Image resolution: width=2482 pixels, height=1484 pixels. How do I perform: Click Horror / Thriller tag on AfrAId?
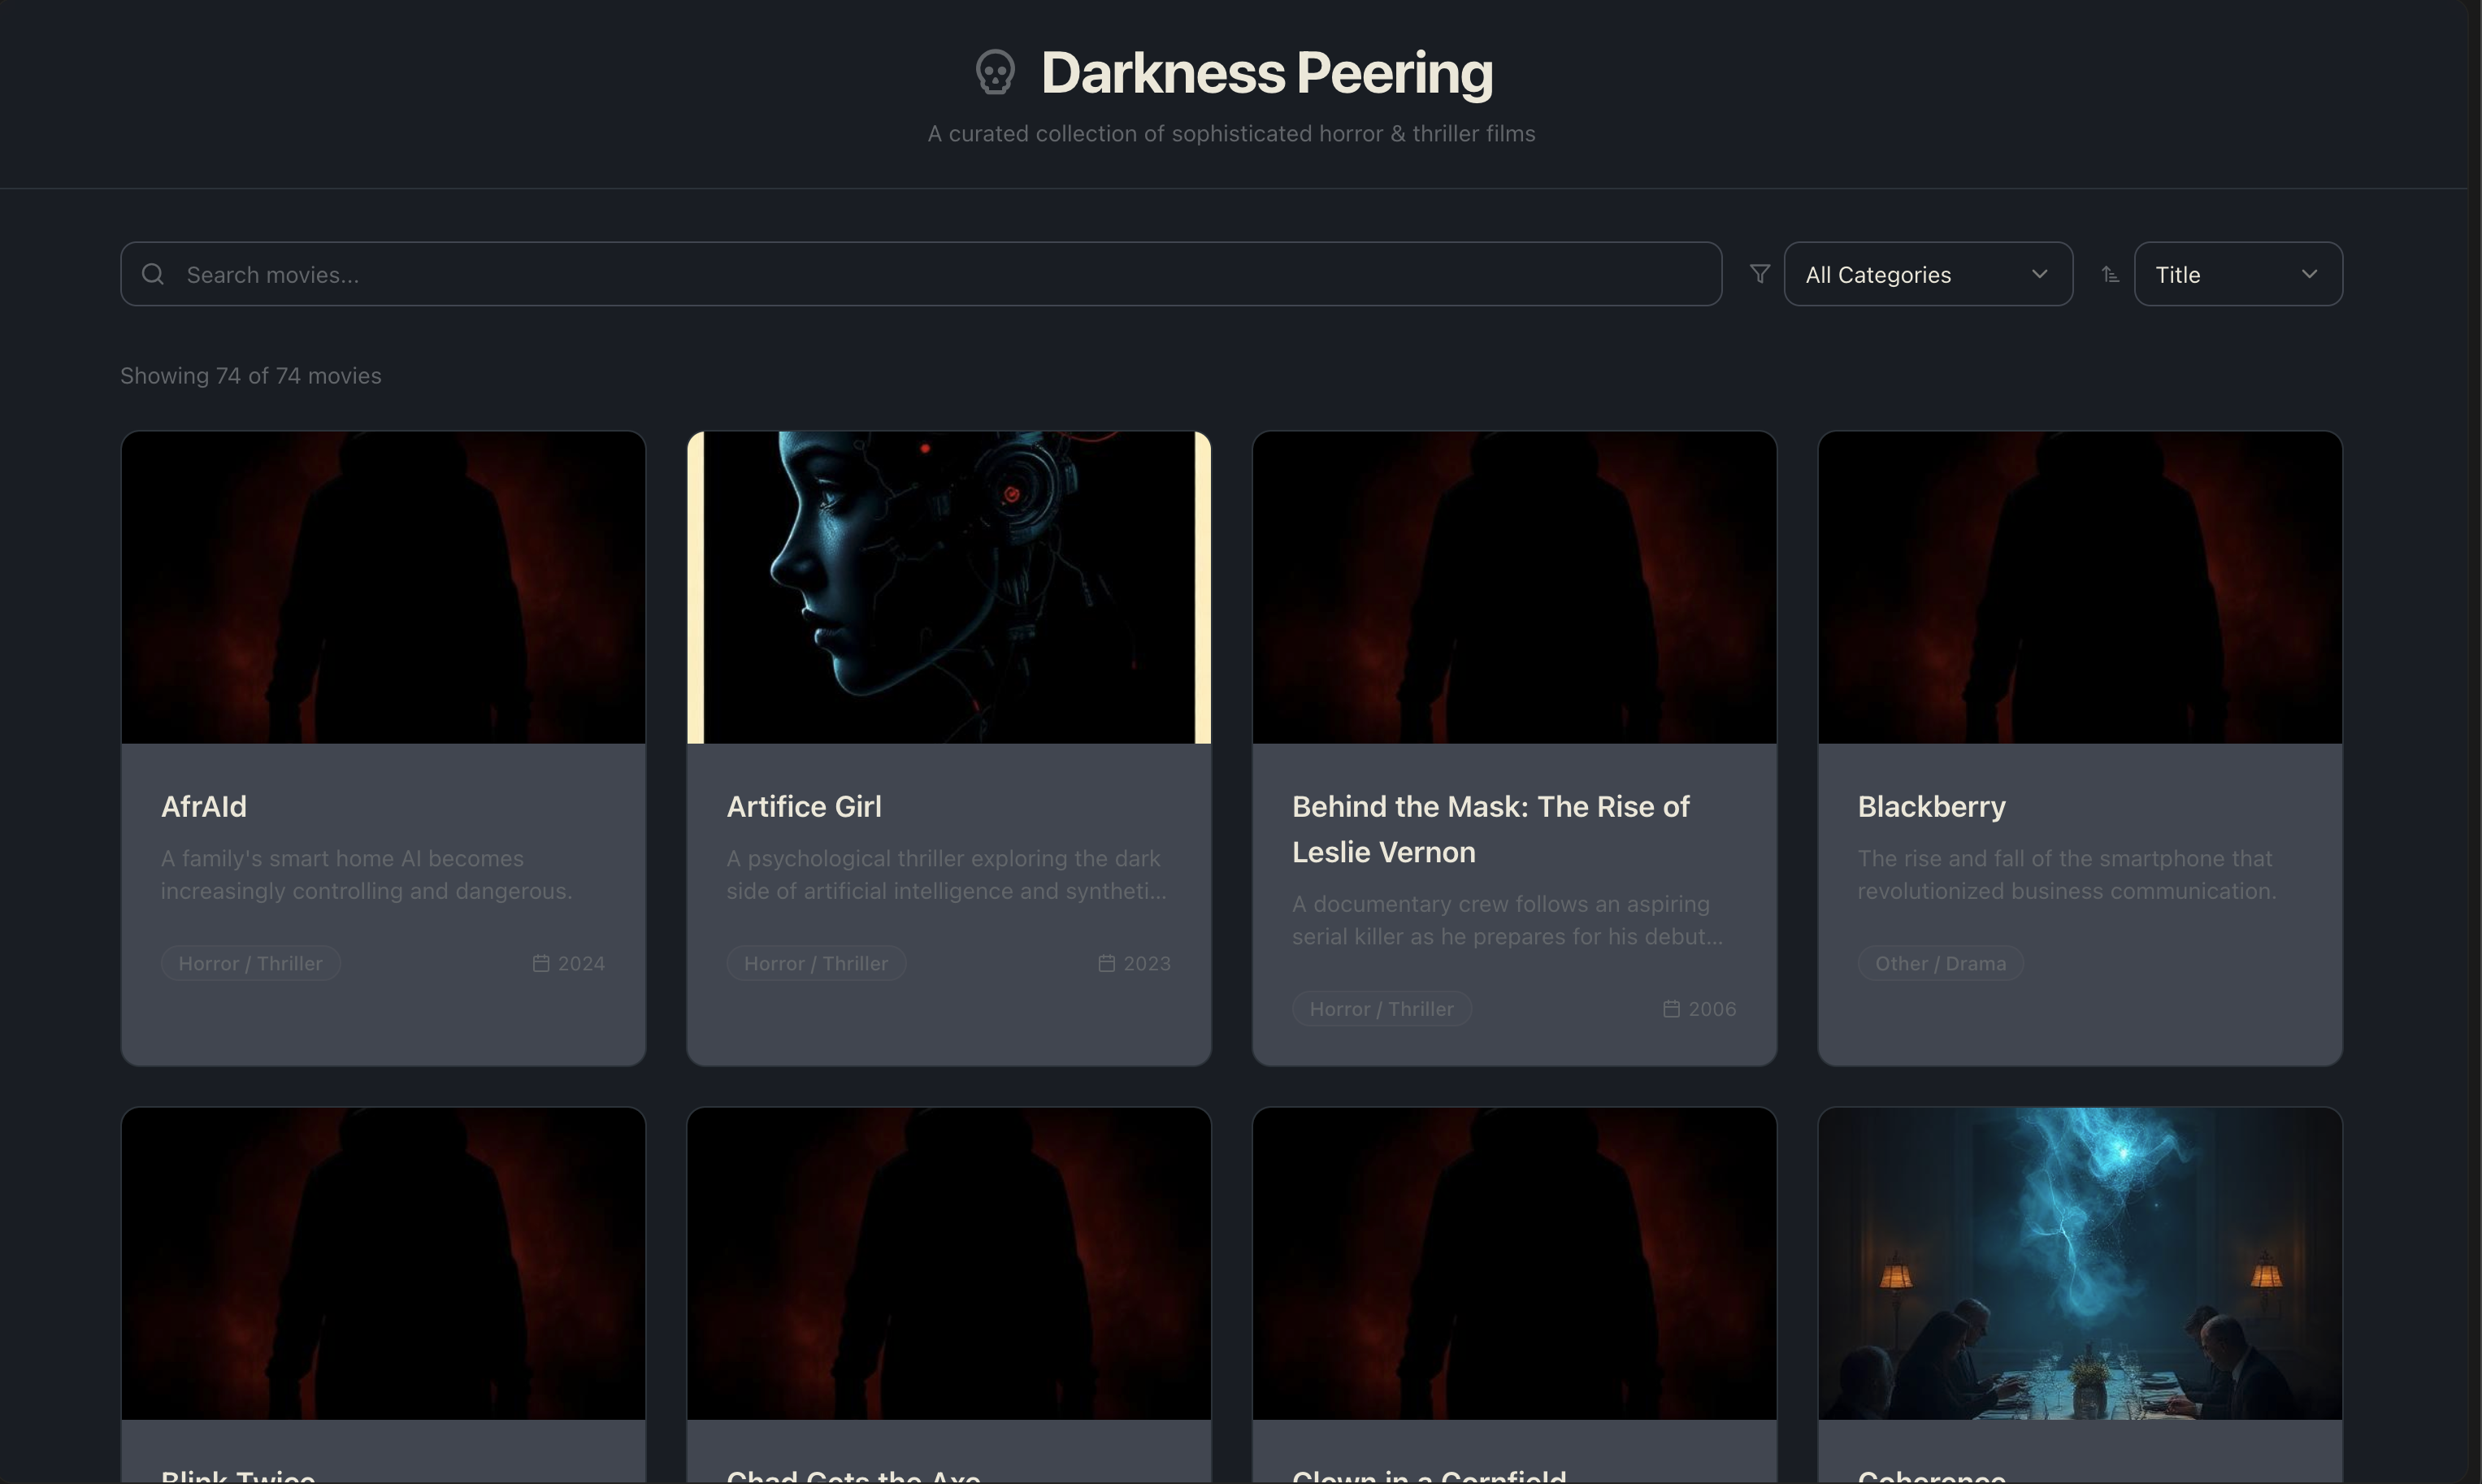coord(250,963)
